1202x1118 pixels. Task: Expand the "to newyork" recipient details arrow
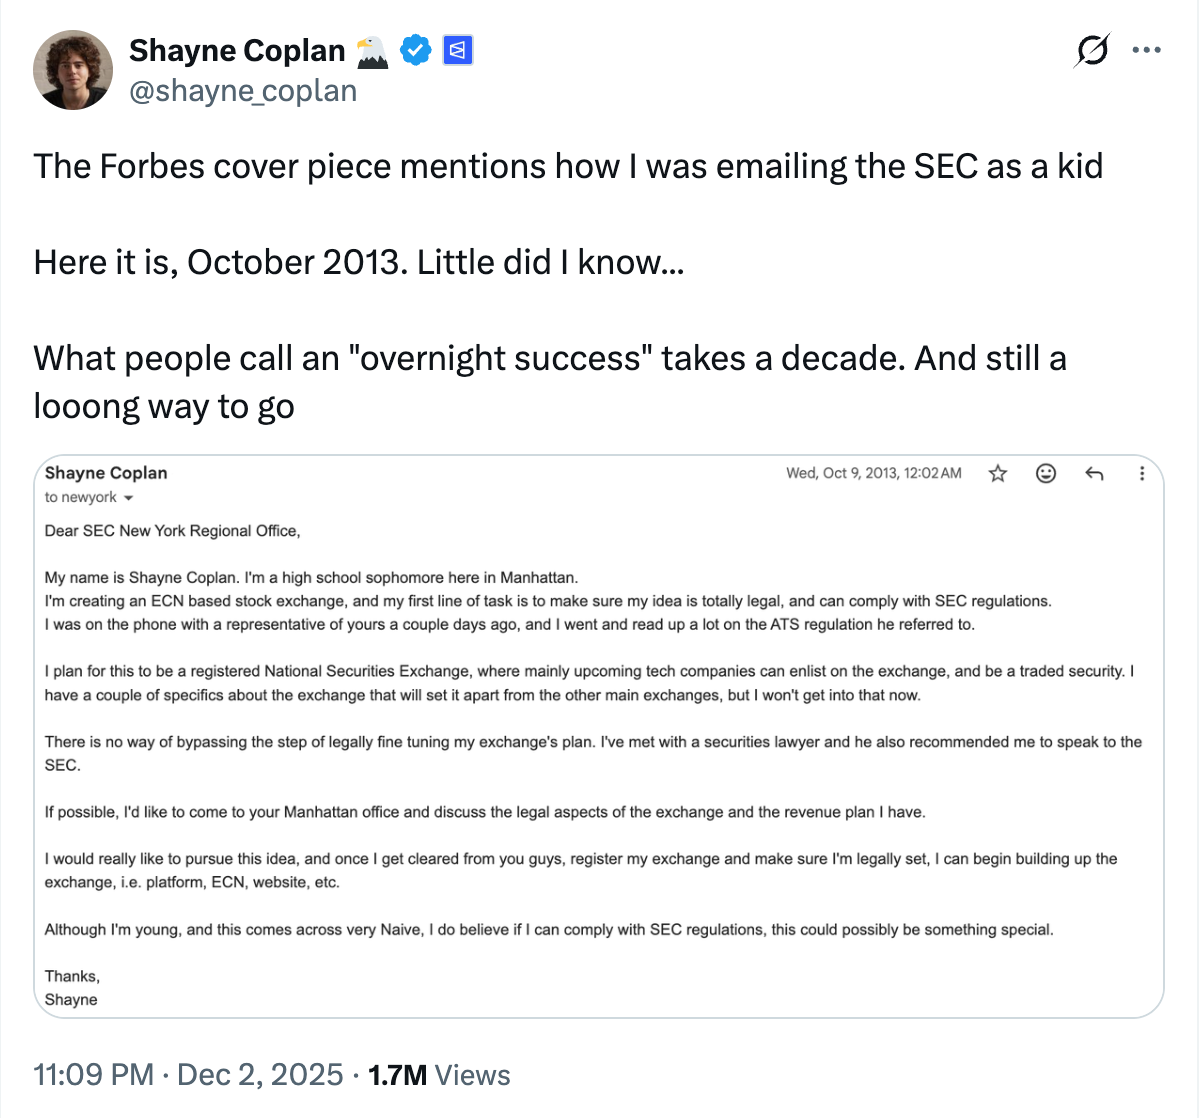(128, 498)
